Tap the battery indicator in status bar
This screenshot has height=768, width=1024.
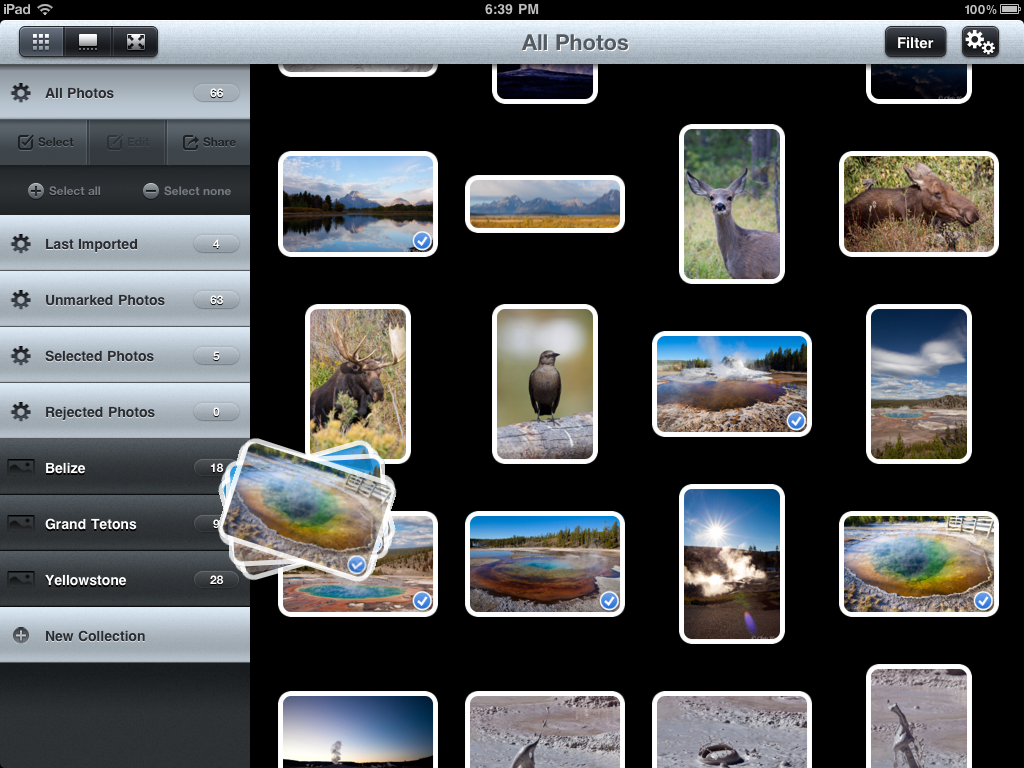coord(1009,9)
